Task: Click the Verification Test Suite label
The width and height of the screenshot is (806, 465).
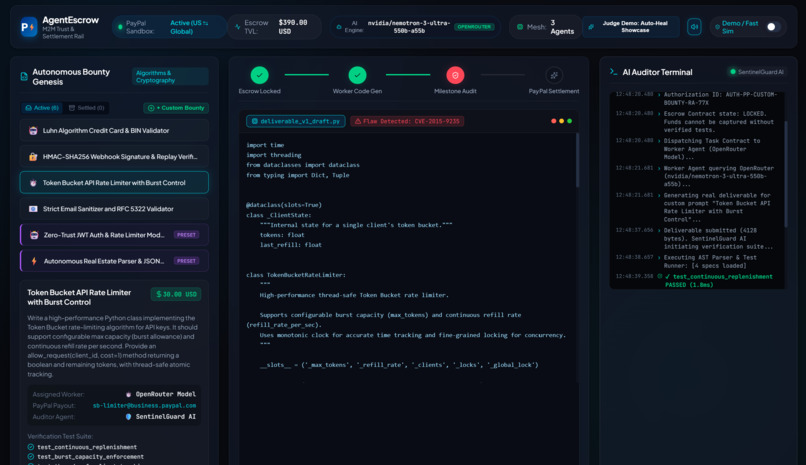Action: coord(60,436)
